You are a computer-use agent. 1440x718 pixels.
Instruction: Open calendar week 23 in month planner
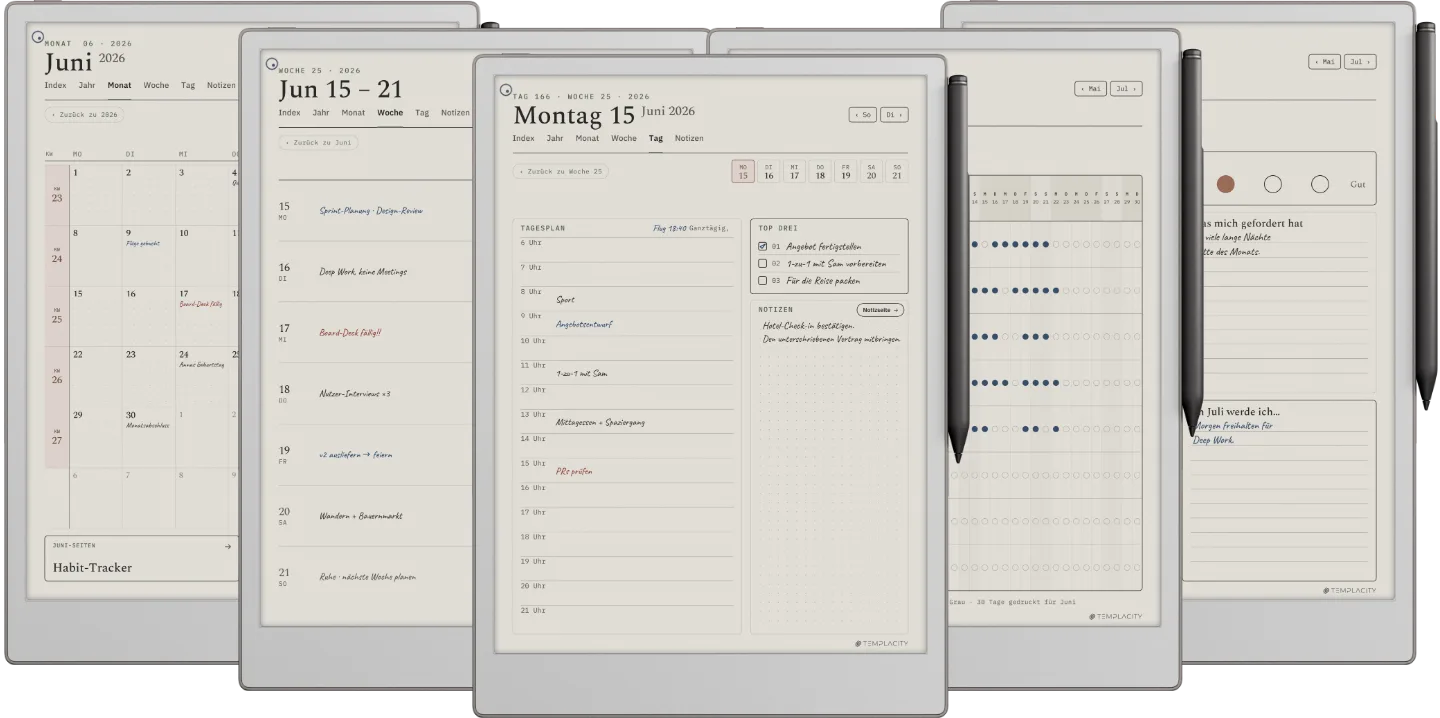pyautogui.click(x=56, y=195)
